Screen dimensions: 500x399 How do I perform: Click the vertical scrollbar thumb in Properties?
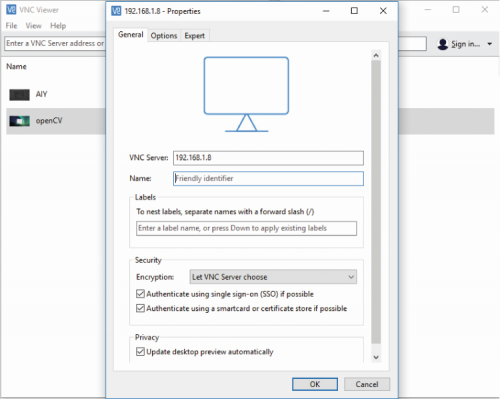[376, 202]
